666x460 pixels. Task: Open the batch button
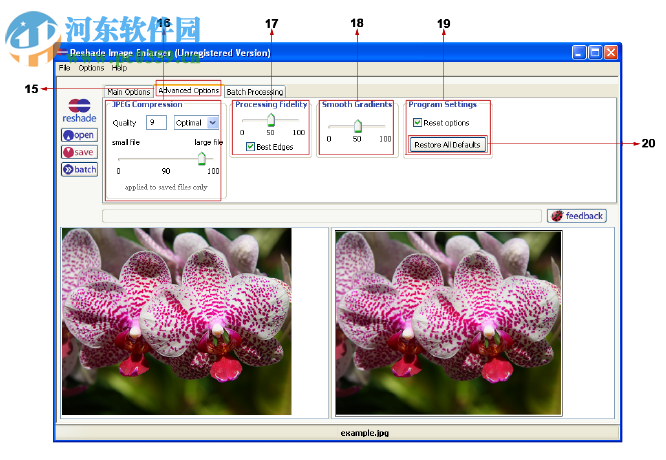(79, 169)
